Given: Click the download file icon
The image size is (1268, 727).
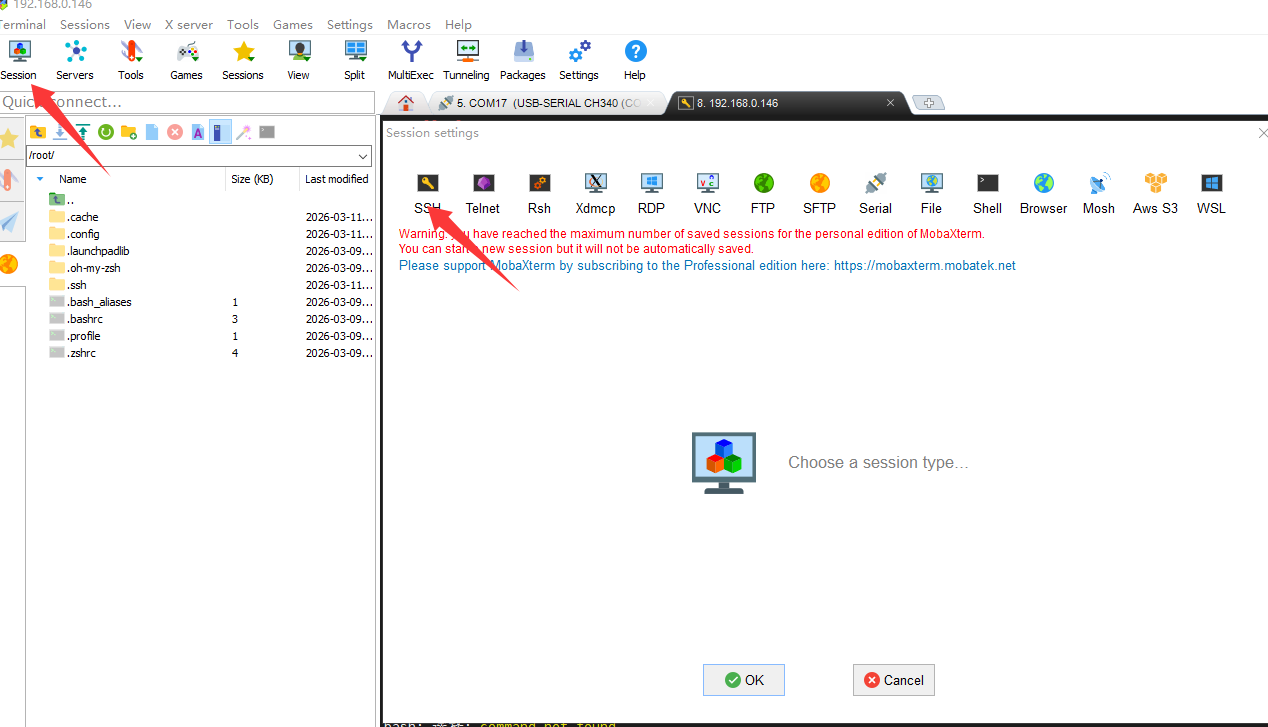Looking at the screenshot, I should [x=60, y=132].
